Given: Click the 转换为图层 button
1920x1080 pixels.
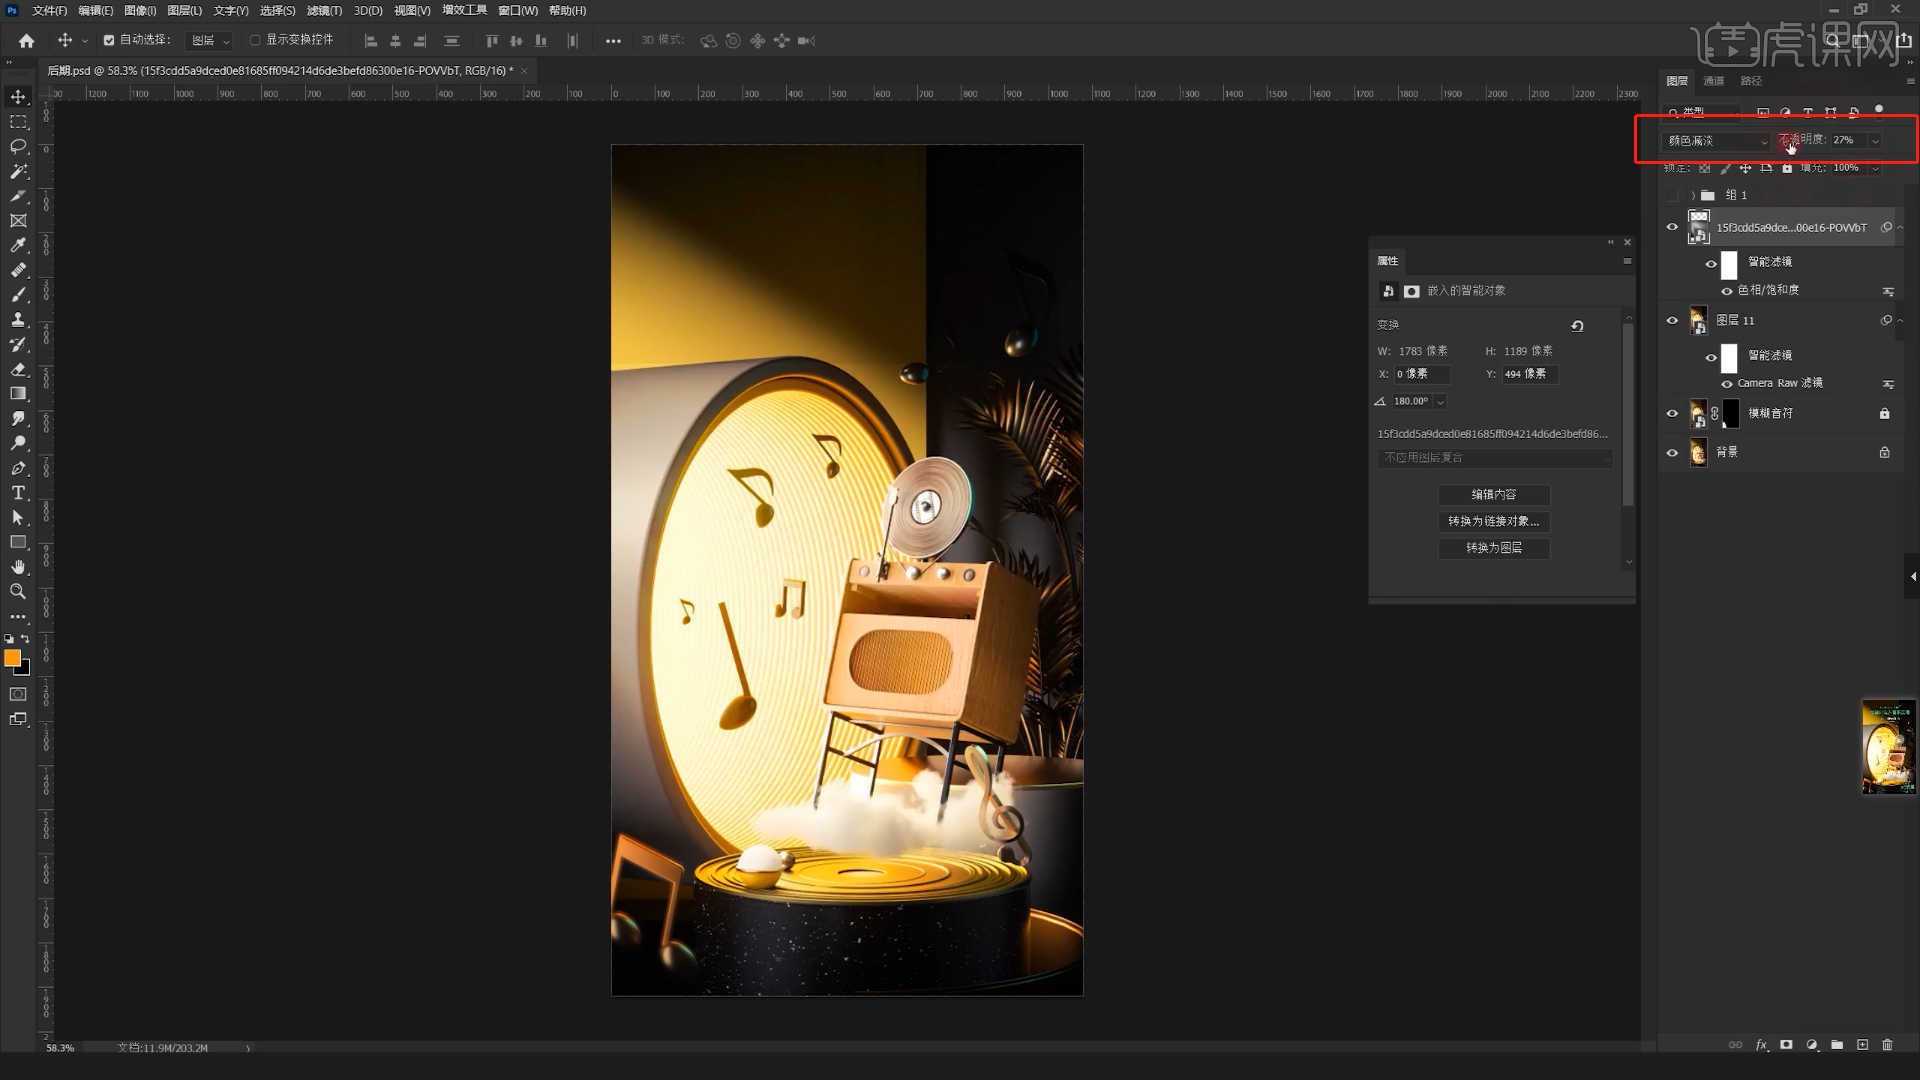Looking at the screenshot, I should point(1494,548).
